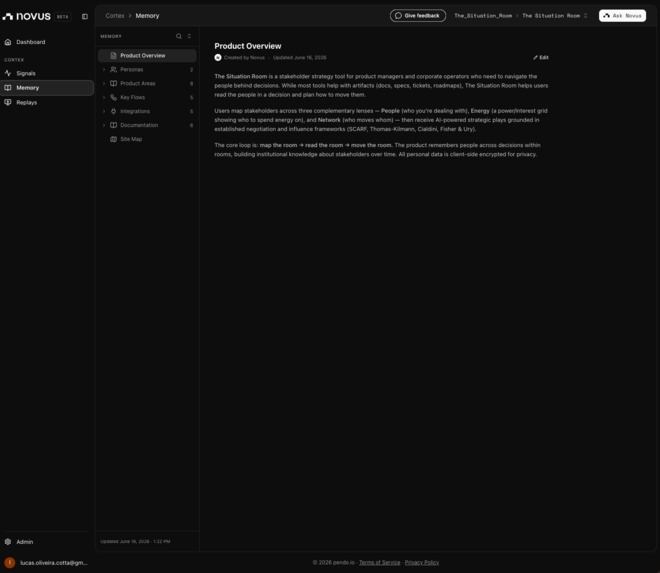Open The Situation Room project selector

[554, 16]
